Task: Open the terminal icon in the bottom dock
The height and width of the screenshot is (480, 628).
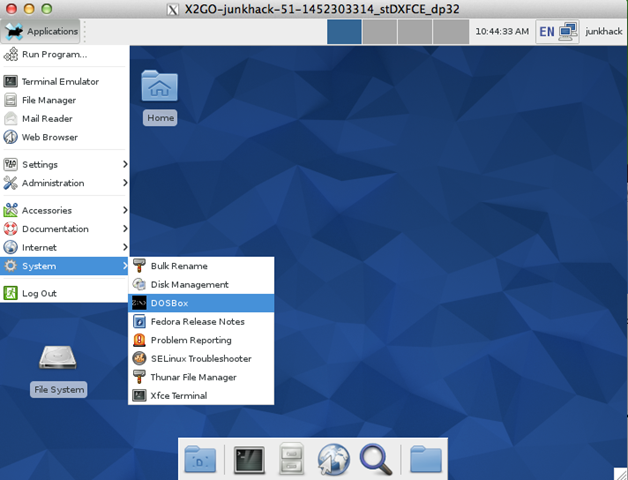Action: point(248,459)
